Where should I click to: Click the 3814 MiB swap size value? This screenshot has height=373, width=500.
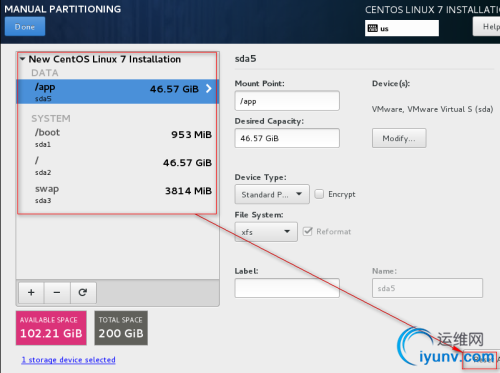188,191
